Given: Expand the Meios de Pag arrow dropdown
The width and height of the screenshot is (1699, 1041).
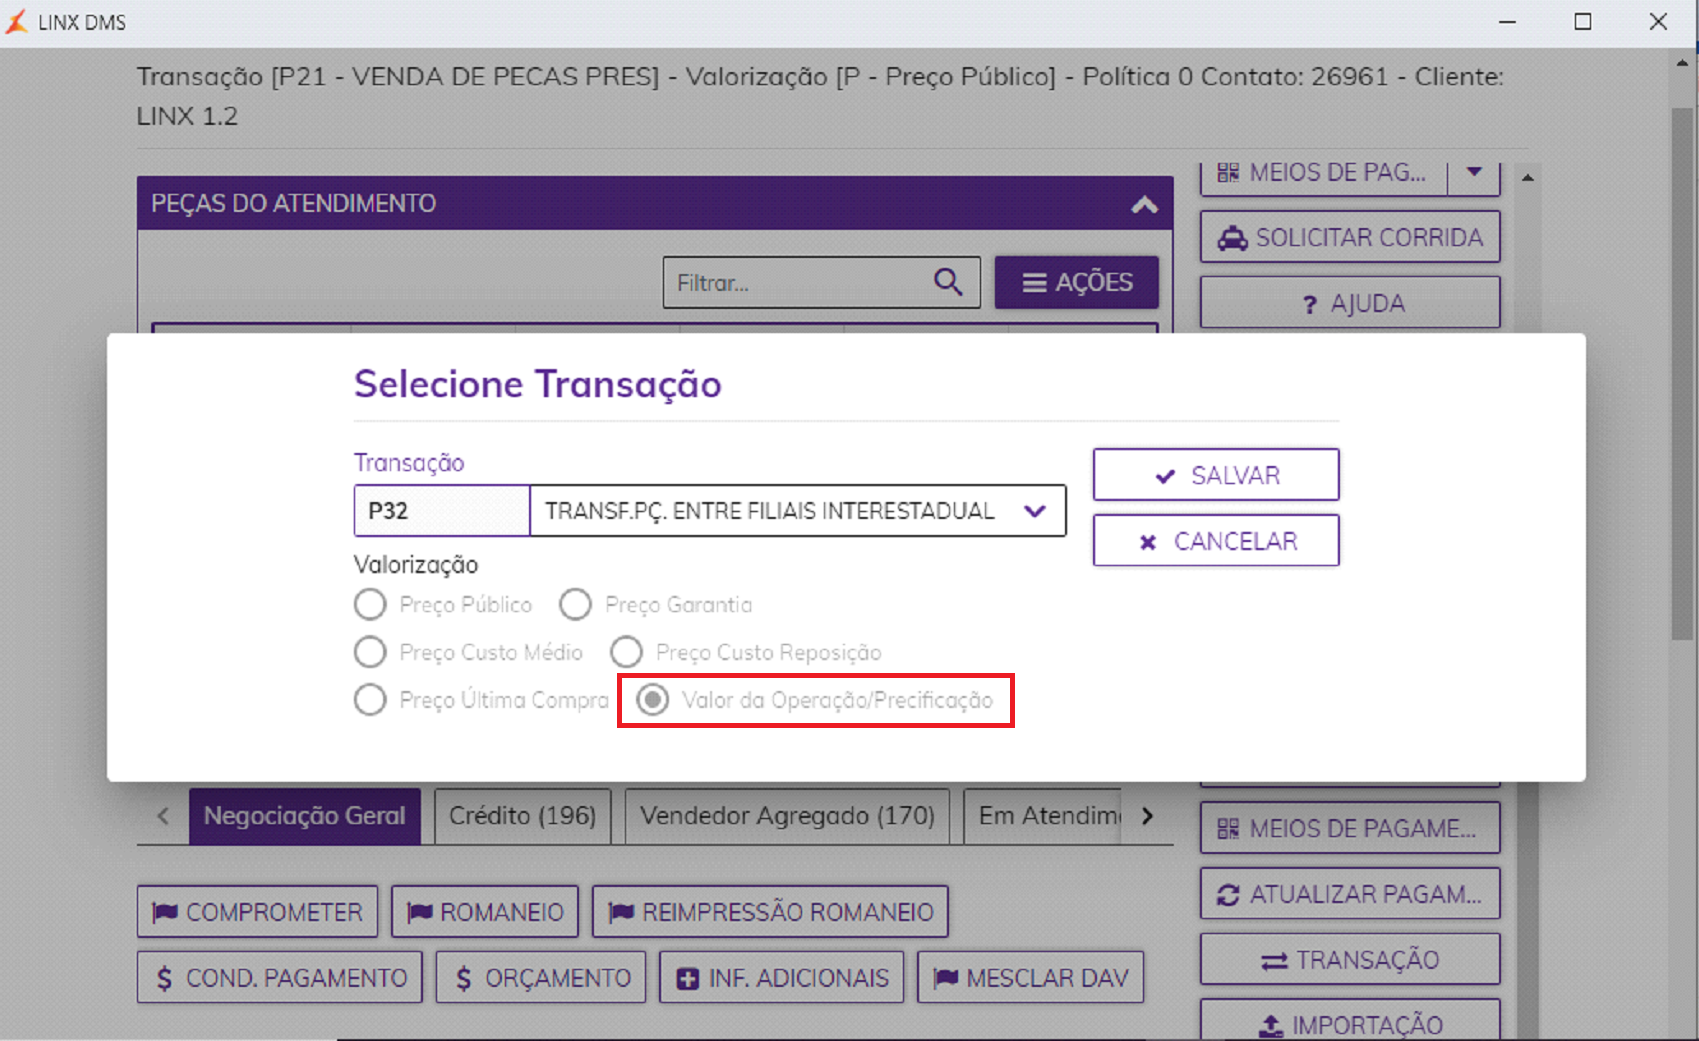Looking at the screenshot, I should point(1474,172).
